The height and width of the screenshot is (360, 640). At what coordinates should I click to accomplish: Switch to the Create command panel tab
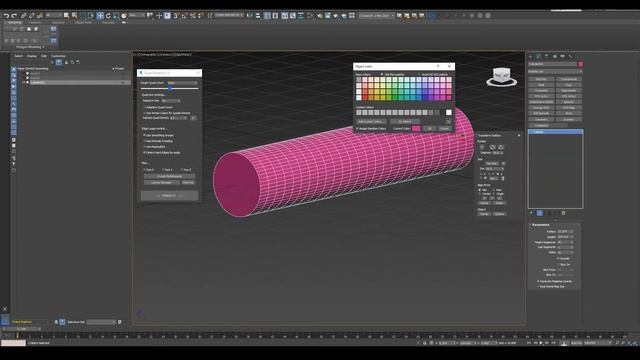pyautogui.click(x=530, y=56)
